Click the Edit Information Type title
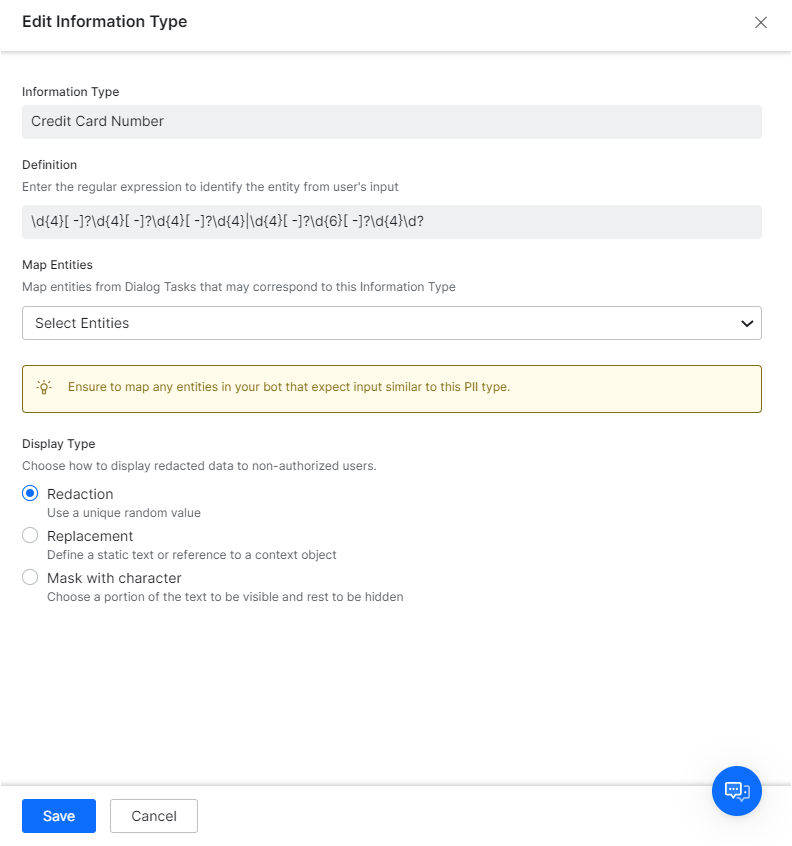This screenshot has height=846, width=792. tap(105, 22)
